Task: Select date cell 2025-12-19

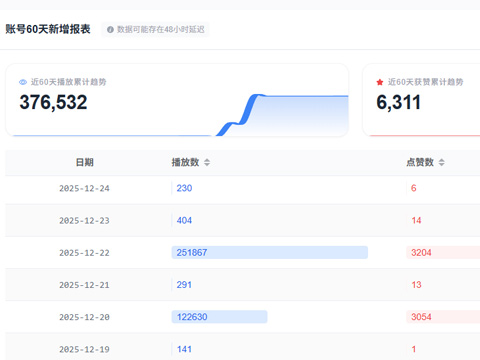Action: (x=84, y=349)
